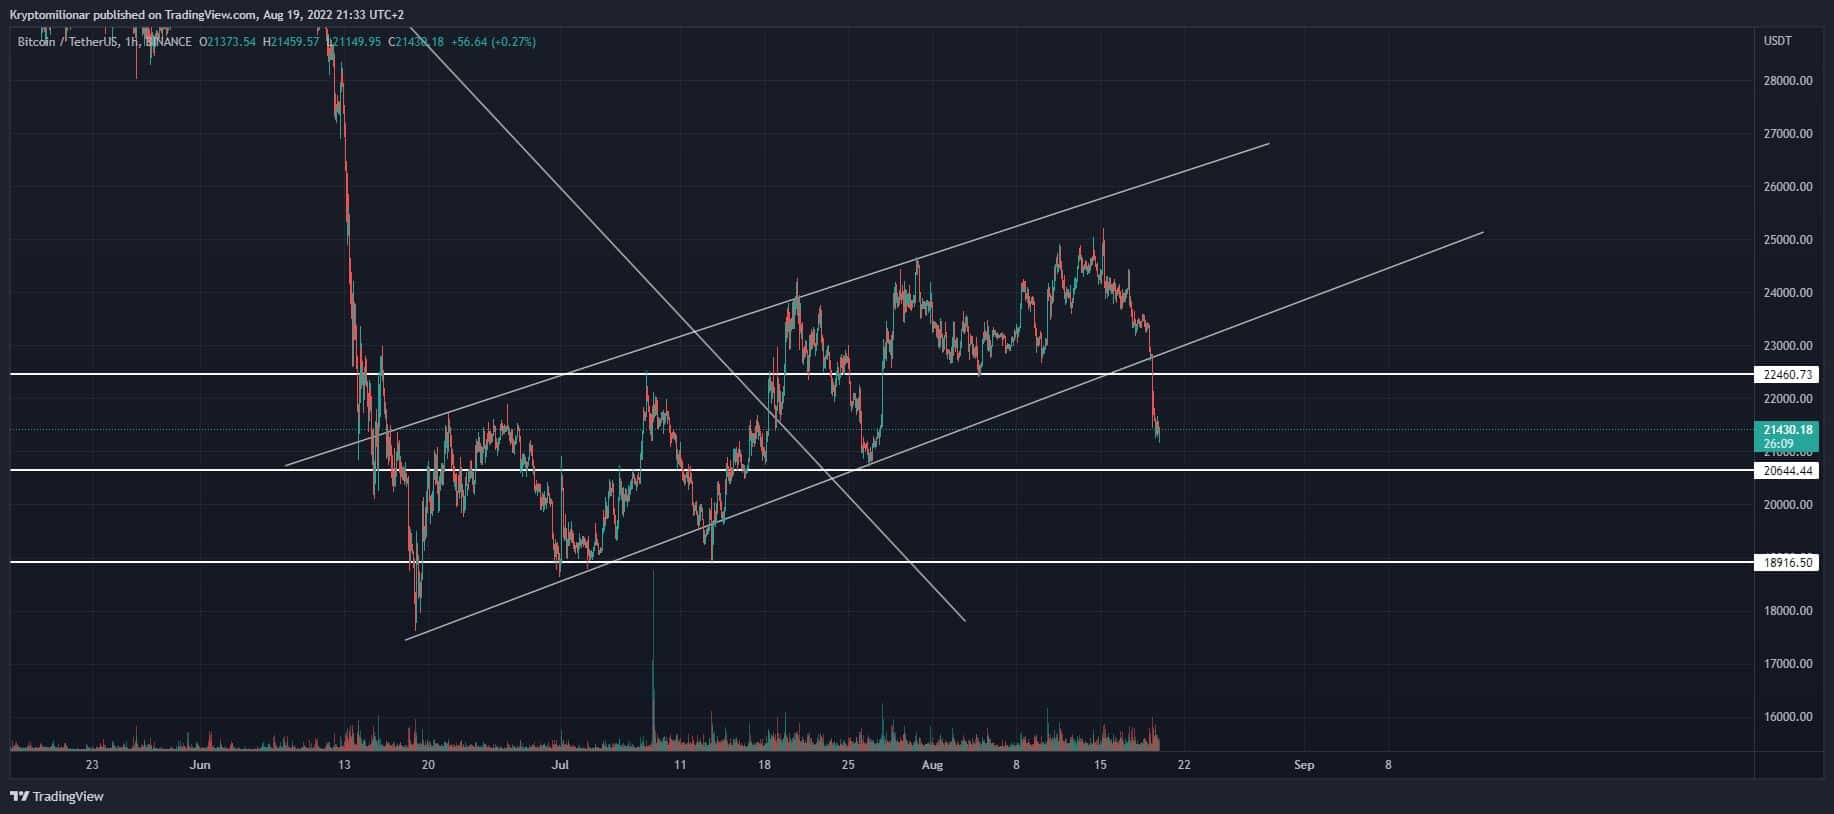Screen dimensions: 1834x814
Task: Click the 18916.50 price level label
Action: click(x=1787, y=563)
